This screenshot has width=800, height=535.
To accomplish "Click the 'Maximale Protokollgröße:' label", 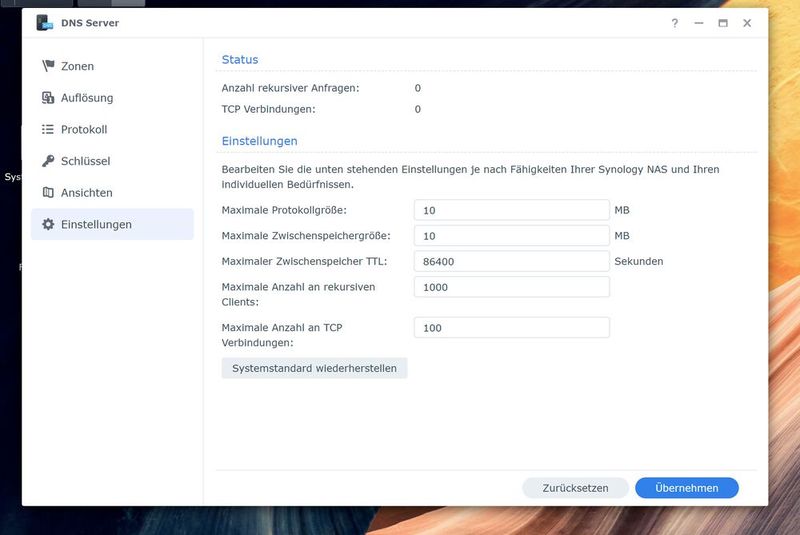I will pos(284,210).
